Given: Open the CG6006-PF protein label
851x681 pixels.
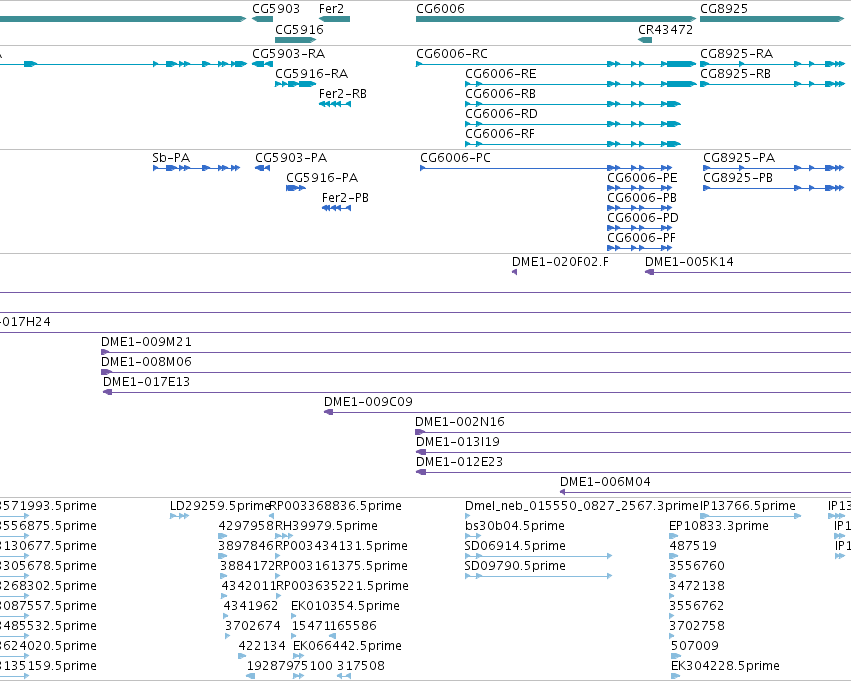Looking at the screenshot, I should 642,238.
